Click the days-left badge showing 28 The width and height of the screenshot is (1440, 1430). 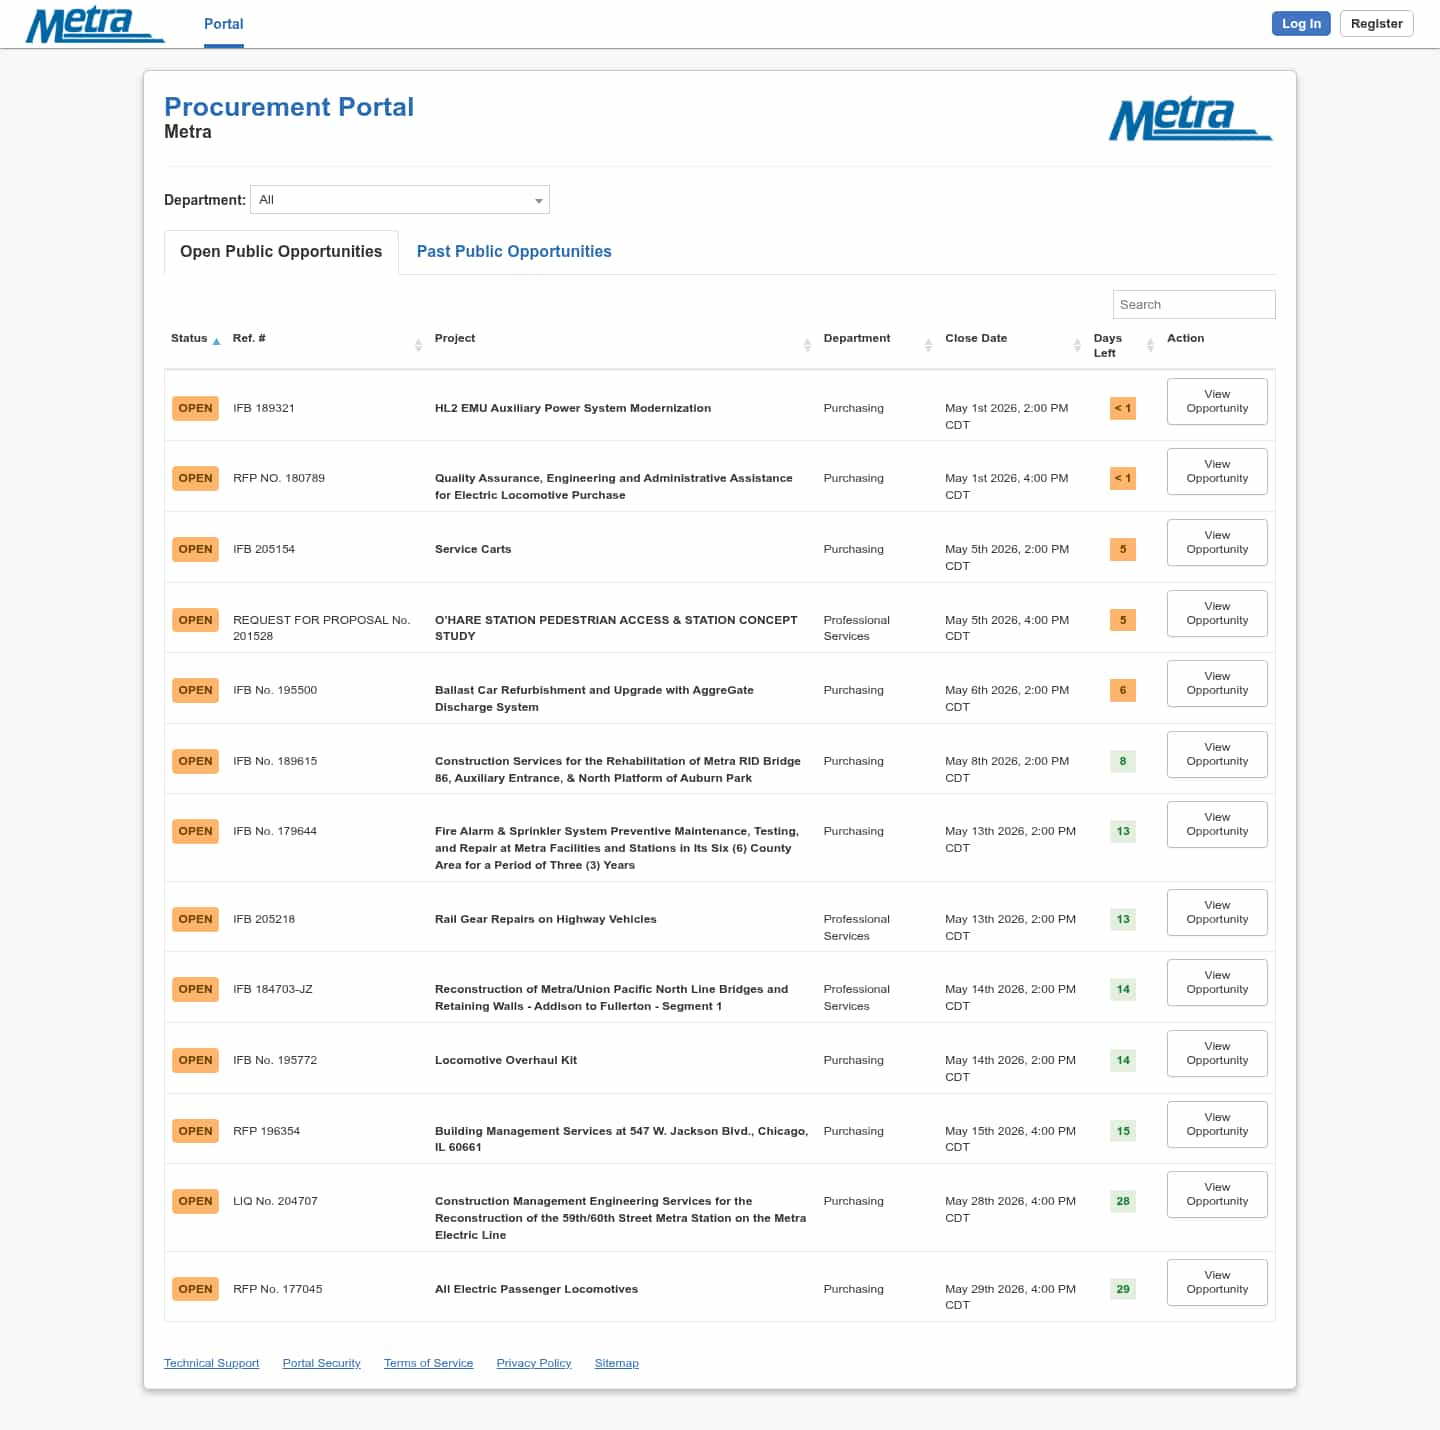pos(1123,1202)
